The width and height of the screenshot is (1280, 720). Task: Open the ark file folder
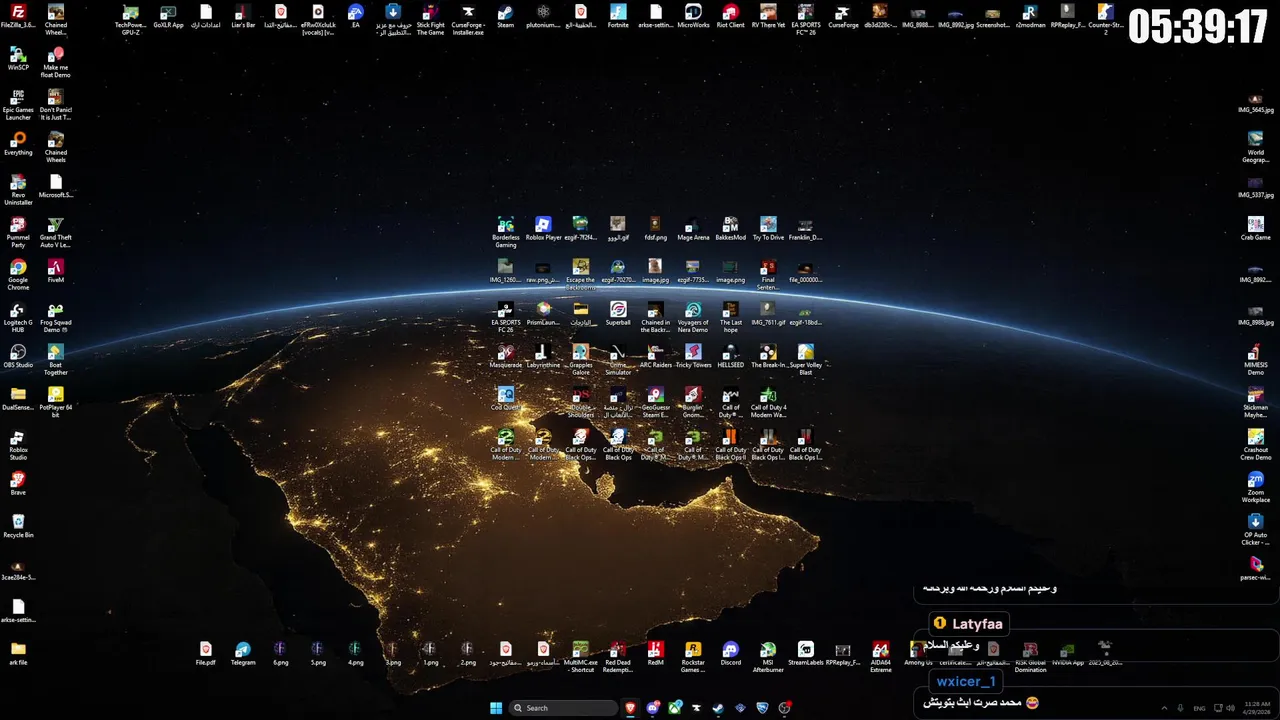pyautogui.click(x=18, y=653)
